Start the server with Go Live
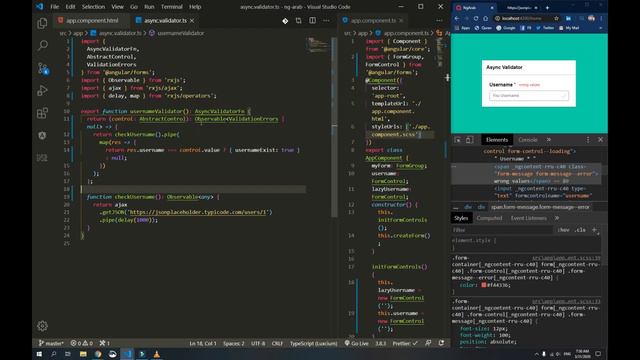 coord(356,343)
